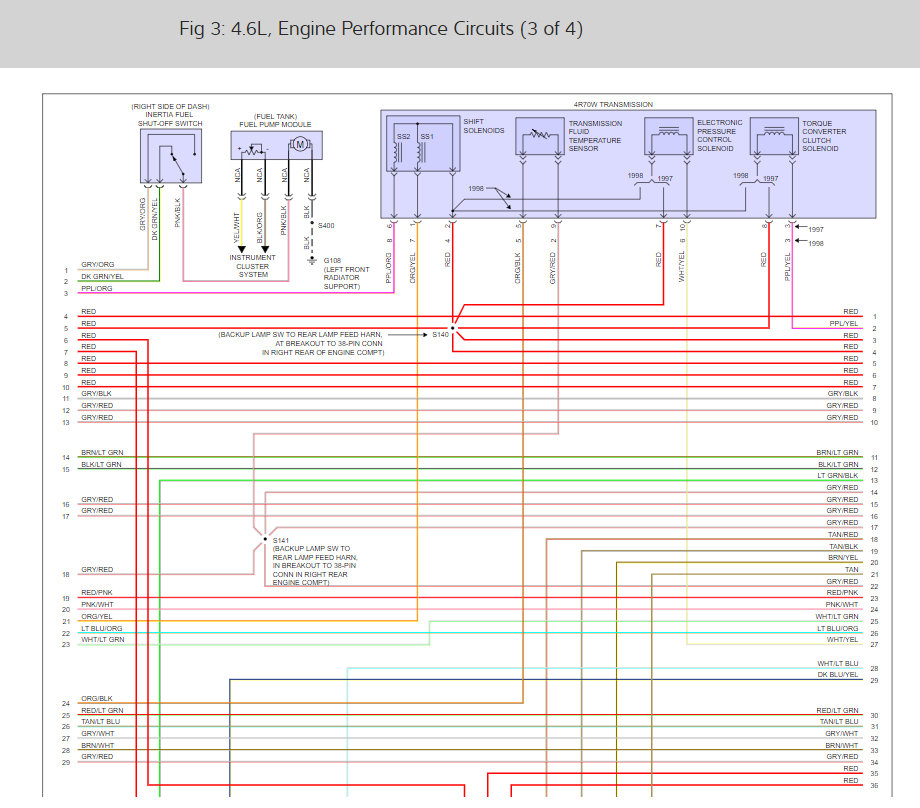Click the DK BLU/YEL wire label
This screenshot has width=920, height=808.
pyautogui.click(x=838, y=675)
